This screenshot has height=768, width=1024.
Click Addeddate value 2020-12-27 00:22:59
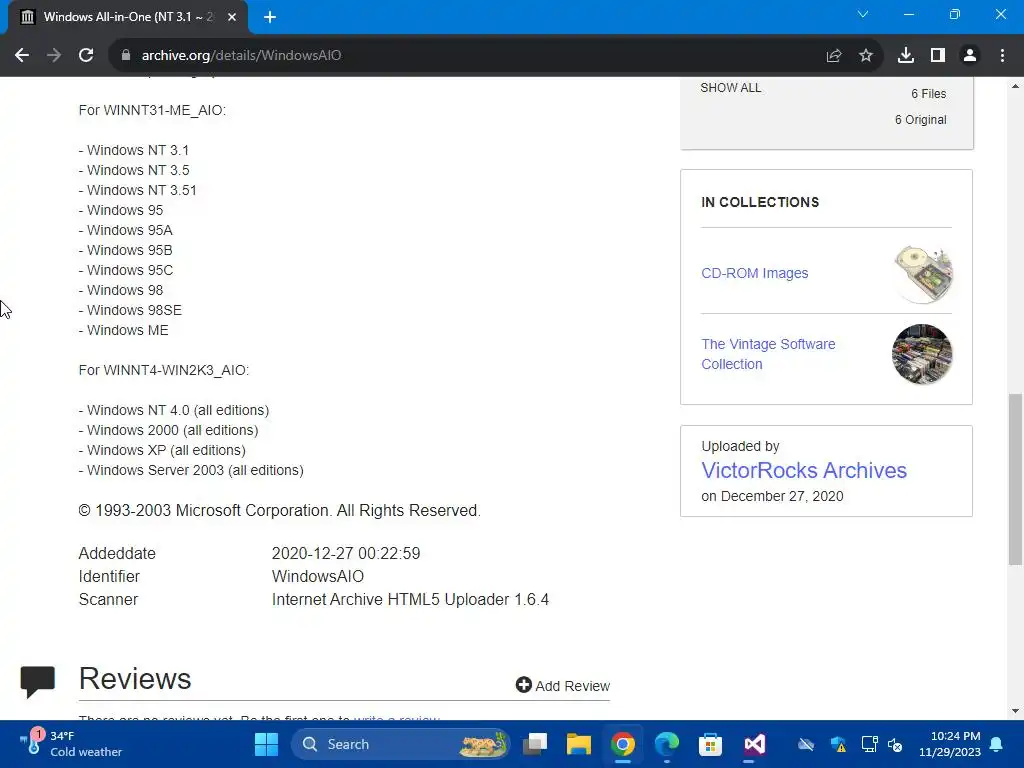pos(345,554)
